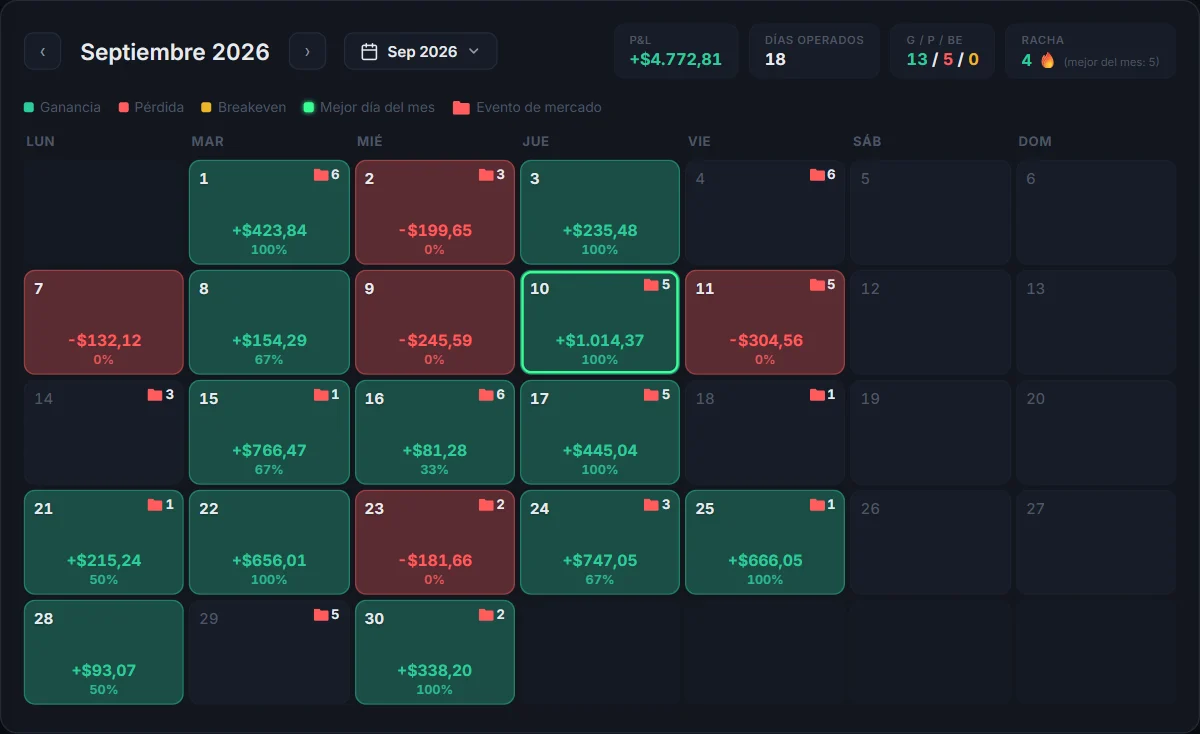The width and height of the screenshot is (1200, 734).
Task: Click market event flag on day 29
Action: tap(321, 615)
